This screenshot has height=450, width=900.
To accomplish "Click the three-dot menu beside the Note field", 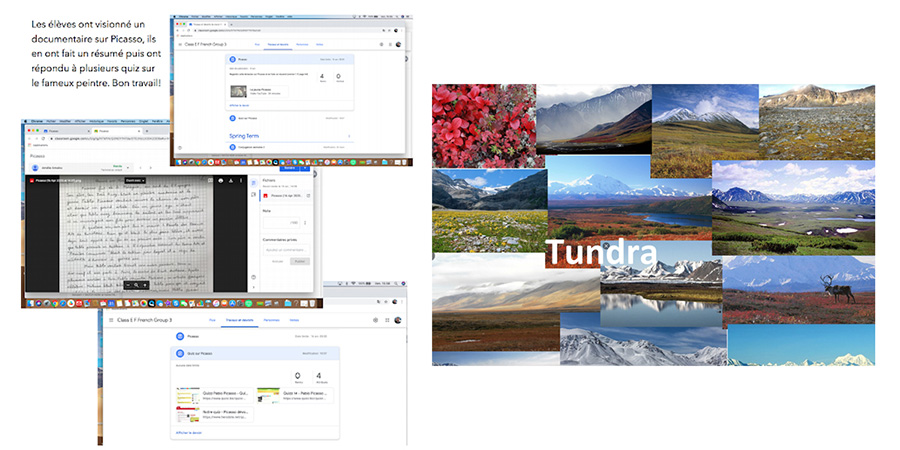I will [x=305, y=223].
